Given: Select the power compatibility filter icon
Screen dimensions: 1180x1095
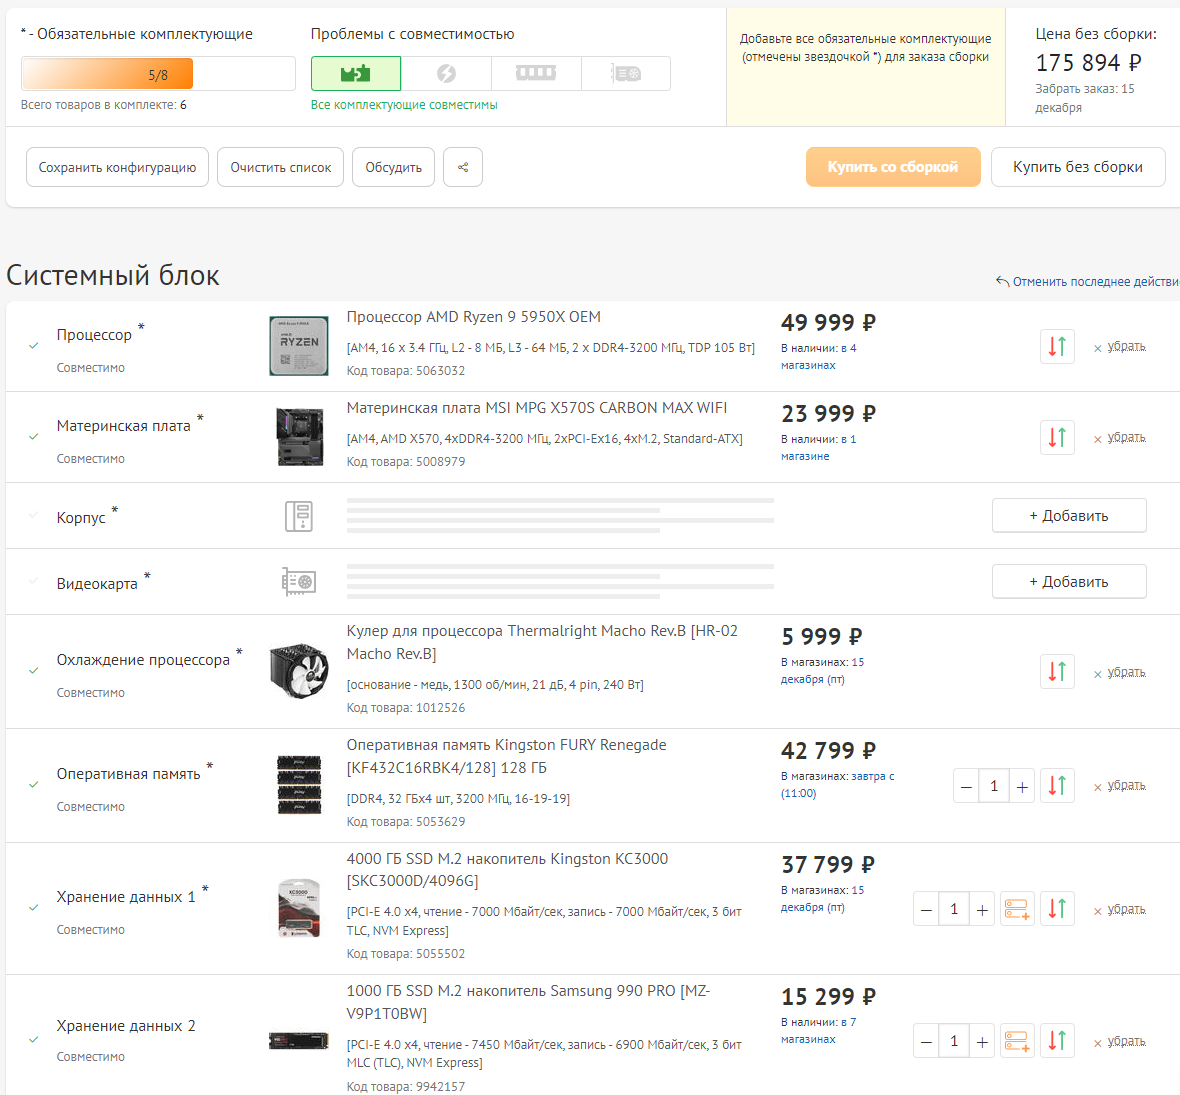Looking at the screenshot, I should (446, 74).
